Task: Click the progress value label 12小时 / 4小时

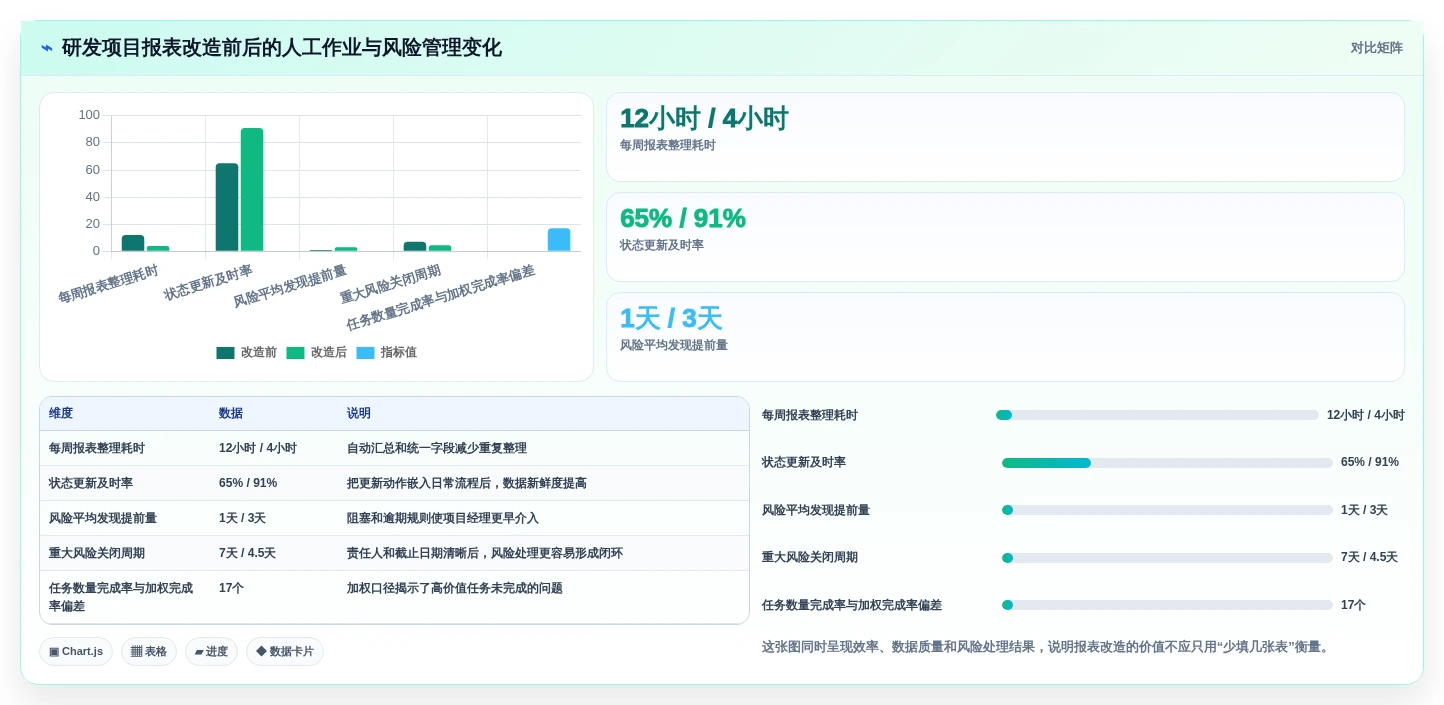Action: point(1366,415)
